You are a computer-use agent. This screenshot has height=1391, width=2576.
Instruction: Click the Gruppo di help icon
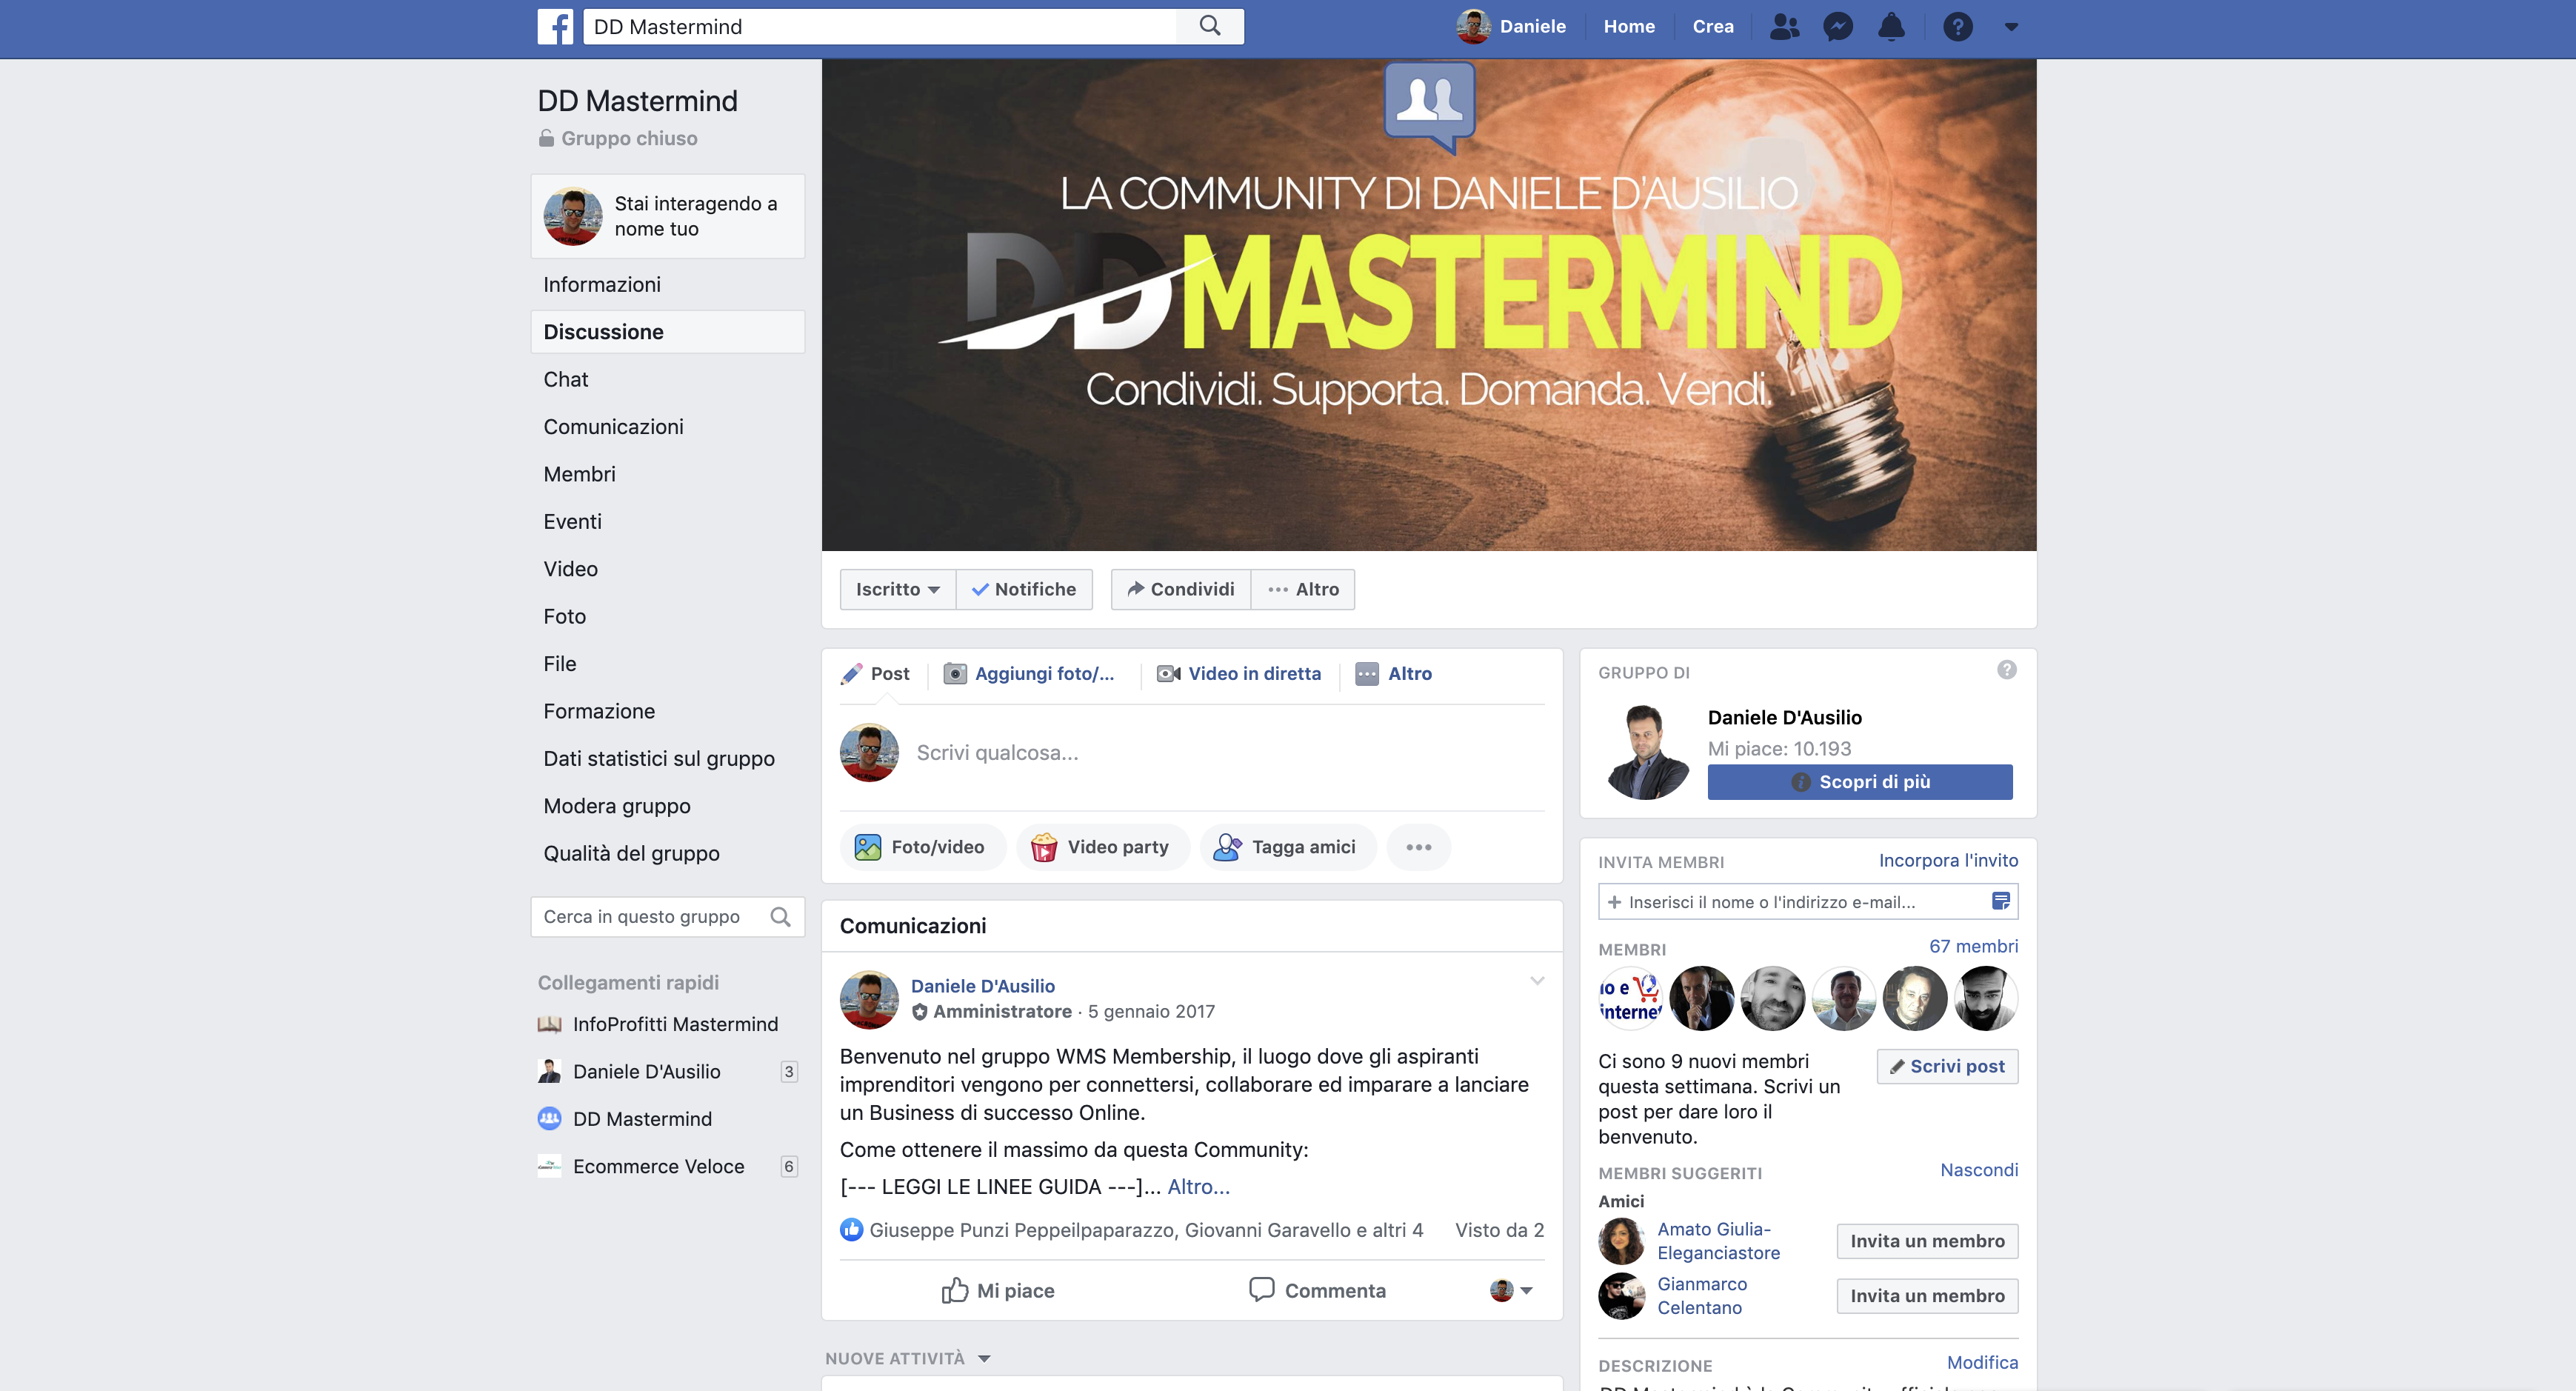tap(2006, 670)
